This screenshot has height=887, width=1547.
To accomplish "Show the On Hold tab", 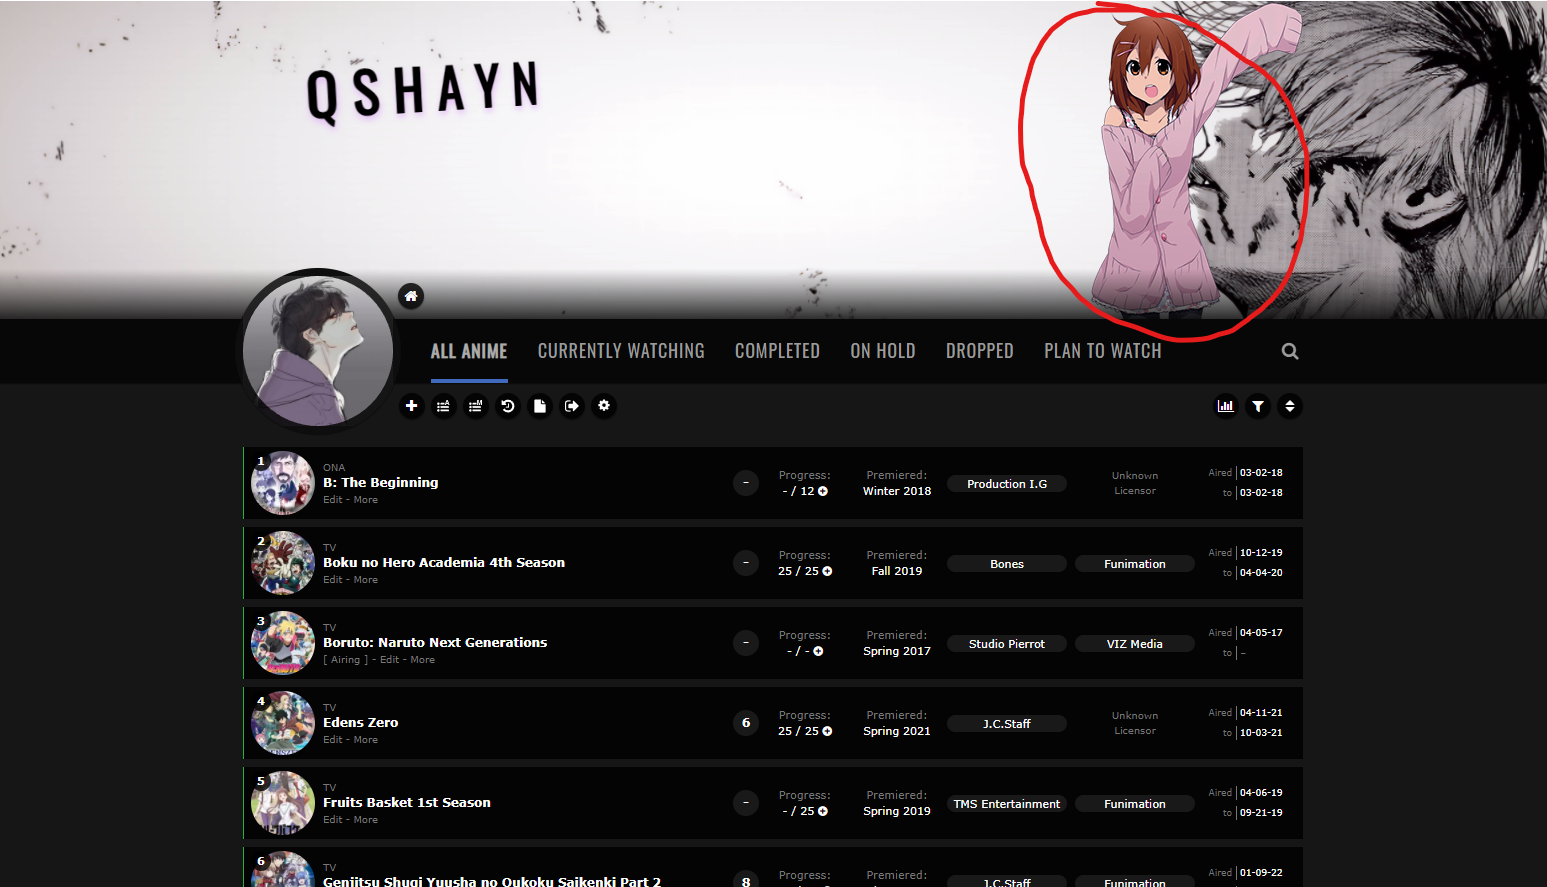I will pyautogui.click(x=883, y=351).
